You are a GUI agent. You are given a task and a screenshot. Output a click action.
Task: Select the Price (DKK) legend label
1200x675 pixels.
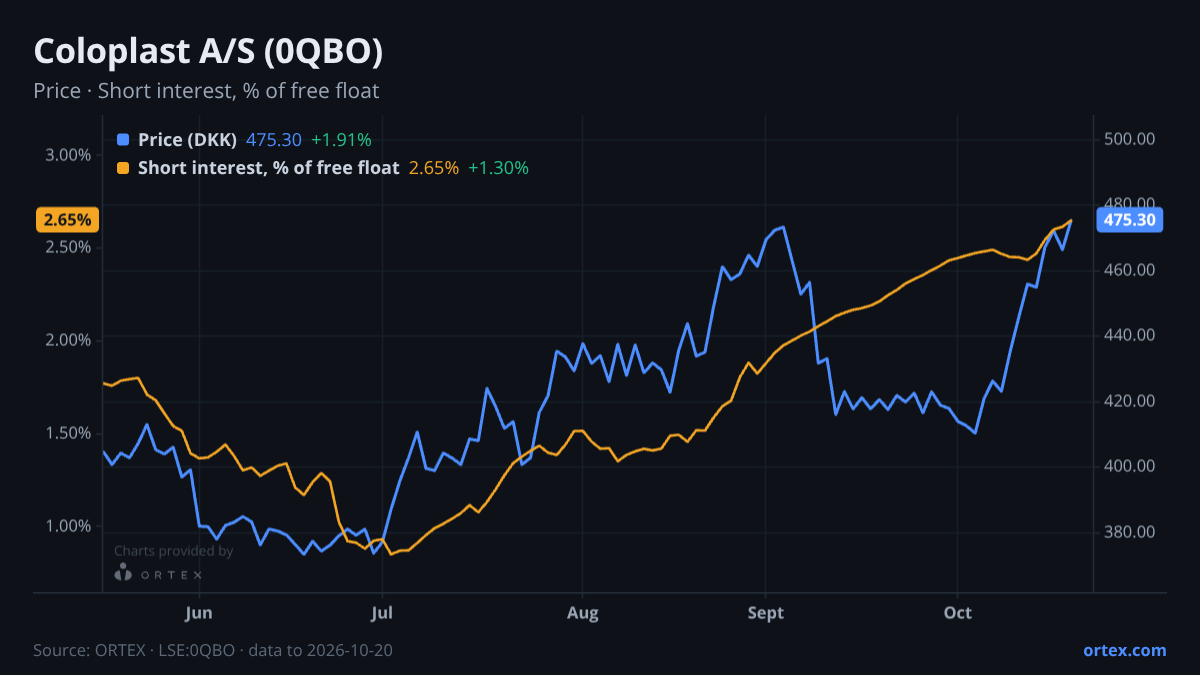pyautogui.click(x=187, y=140)
